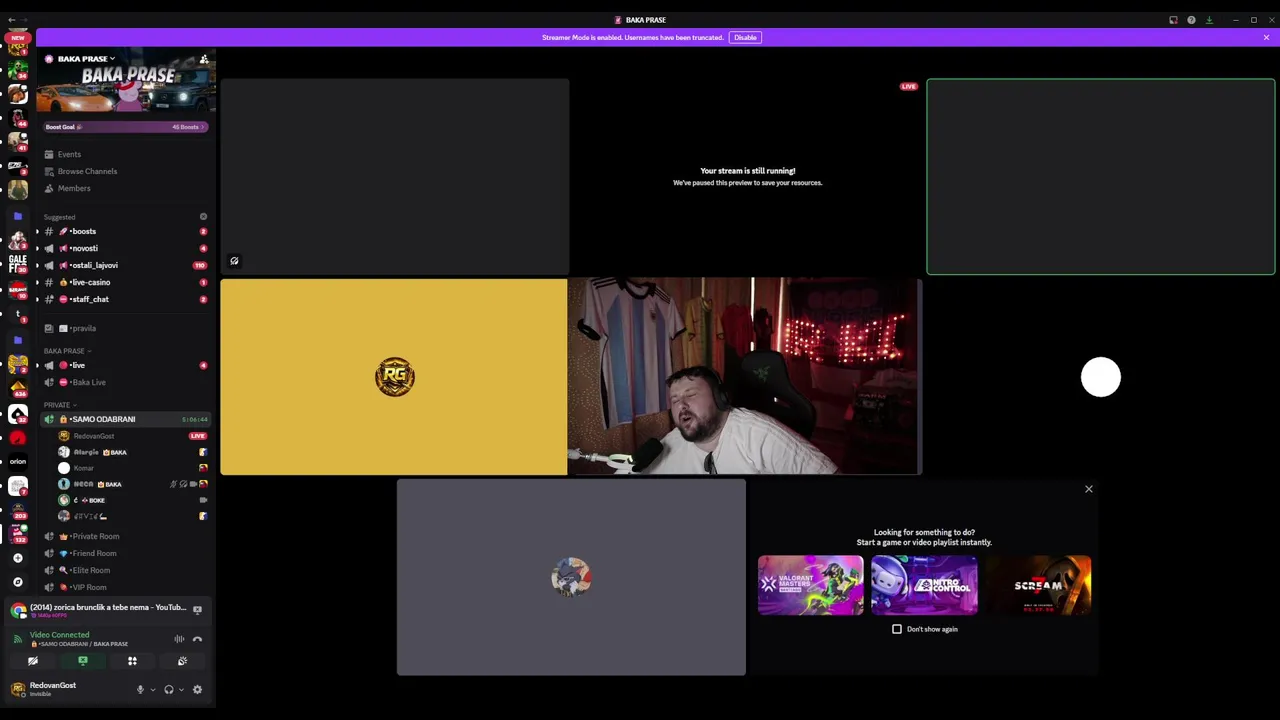Open the server icon with 32 badge
1280x720 pixels.
point(17,412)
